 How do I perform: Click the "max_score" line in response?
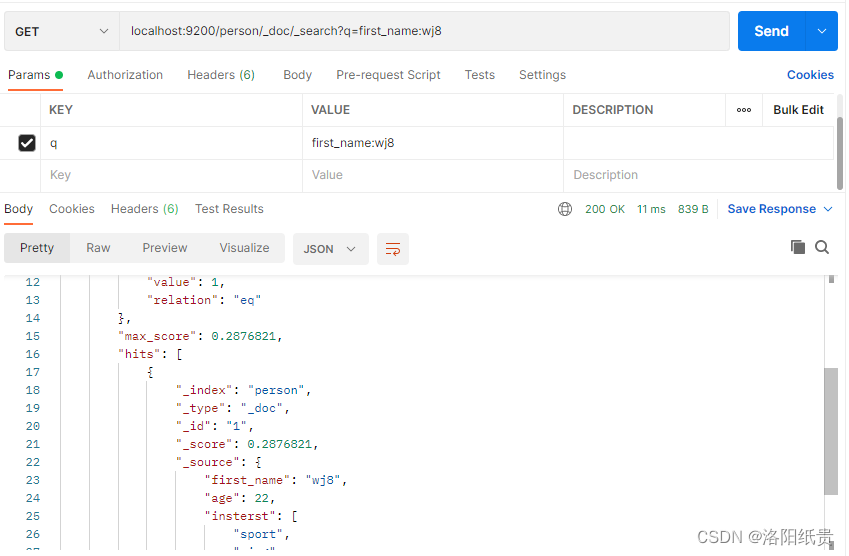pyautogui.click(x=200, y=336)
